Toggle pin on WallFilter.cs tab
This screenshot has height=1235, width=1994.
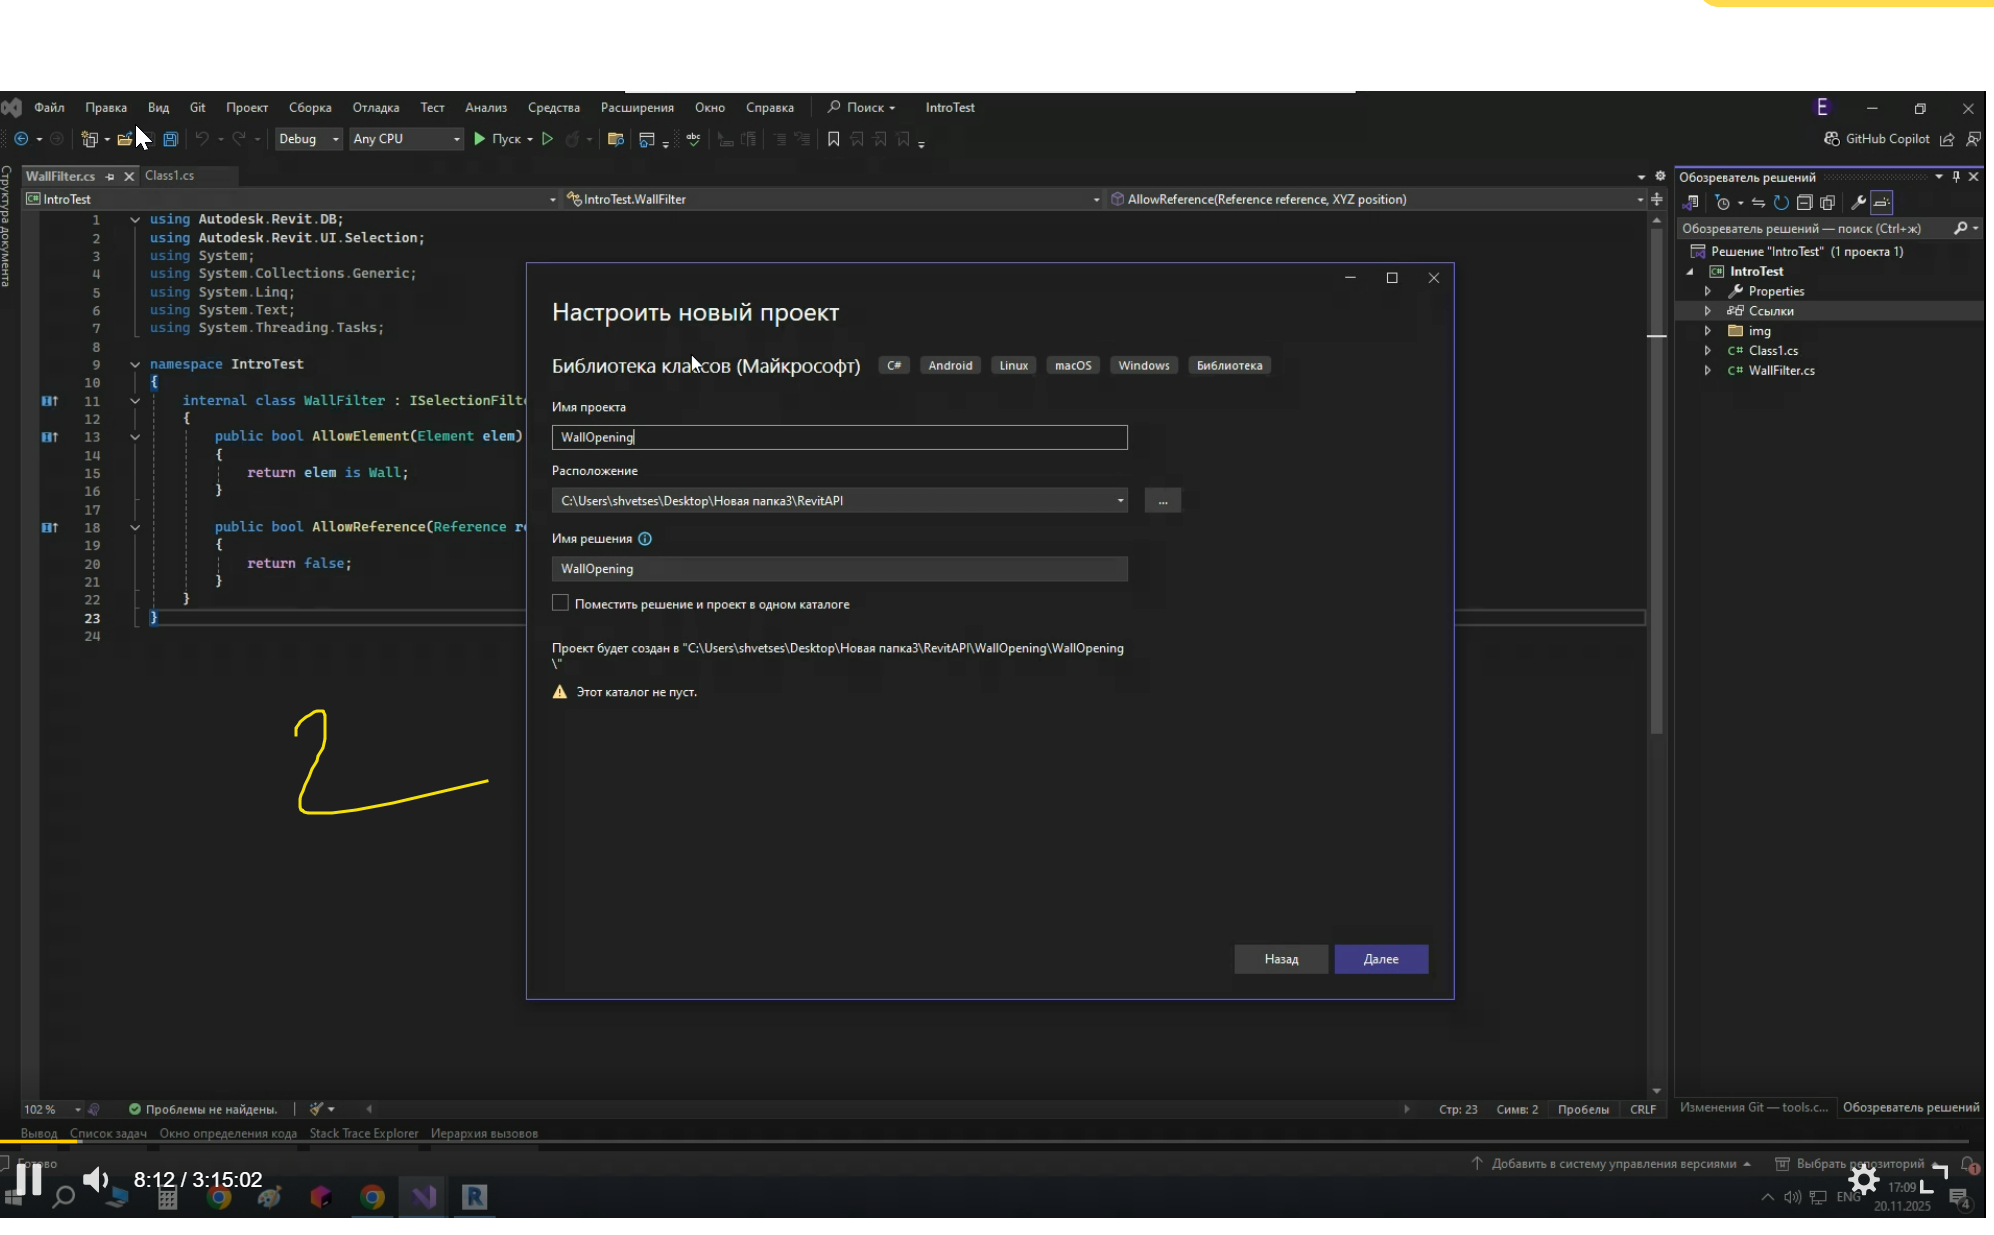tap(110, 176)
